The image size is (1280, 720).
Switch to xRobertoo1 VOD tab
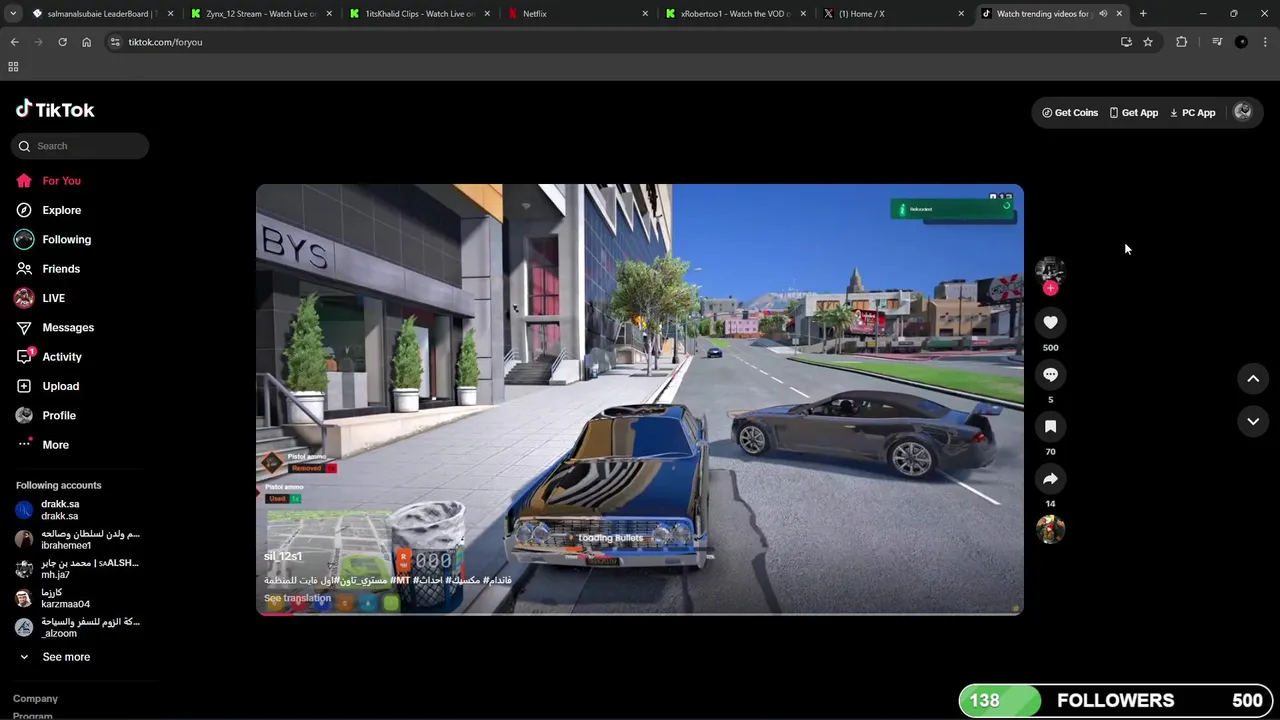[735, 14]
